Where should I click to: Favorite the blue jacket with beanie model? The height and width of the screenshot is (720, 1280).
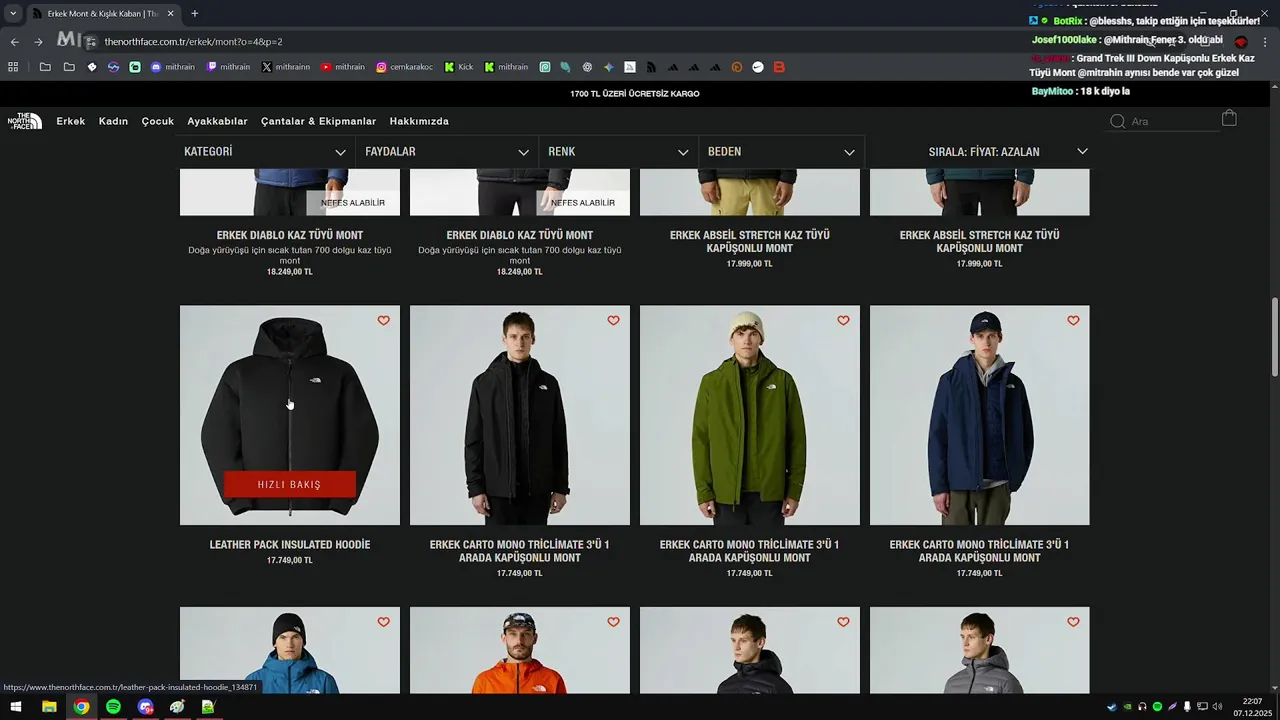tap(383, 622)
